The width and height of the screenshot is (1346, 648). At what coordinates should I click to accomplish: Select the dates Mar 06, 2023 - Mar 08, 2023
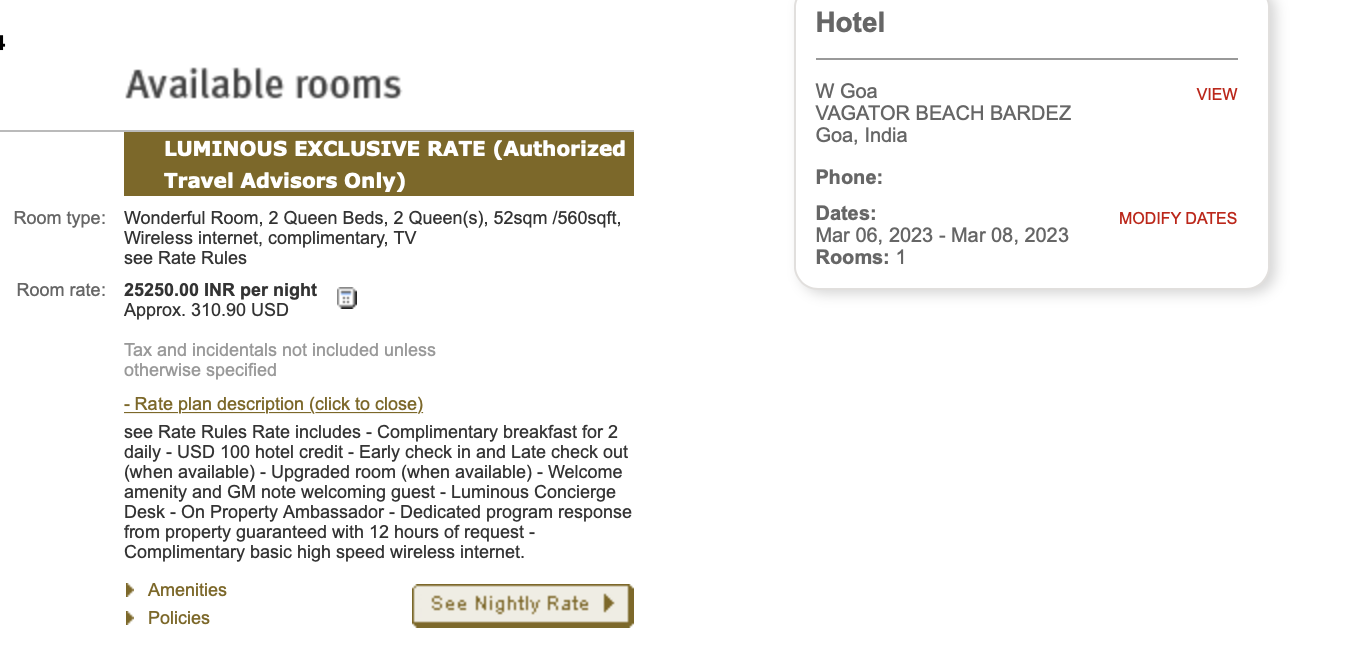point(942,235)
